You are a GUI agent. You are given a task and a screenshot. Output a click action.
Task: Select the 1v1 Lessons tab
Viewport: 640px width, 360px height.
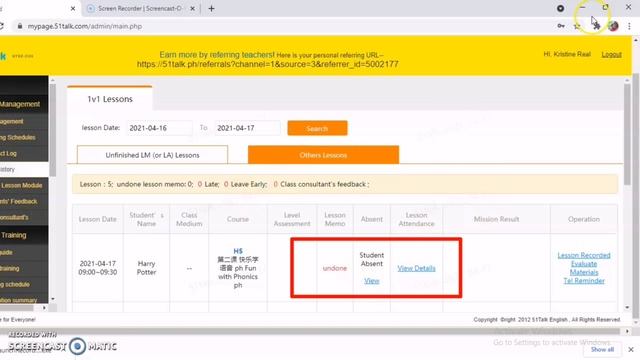pyautogui.click(x=110, y=99)
